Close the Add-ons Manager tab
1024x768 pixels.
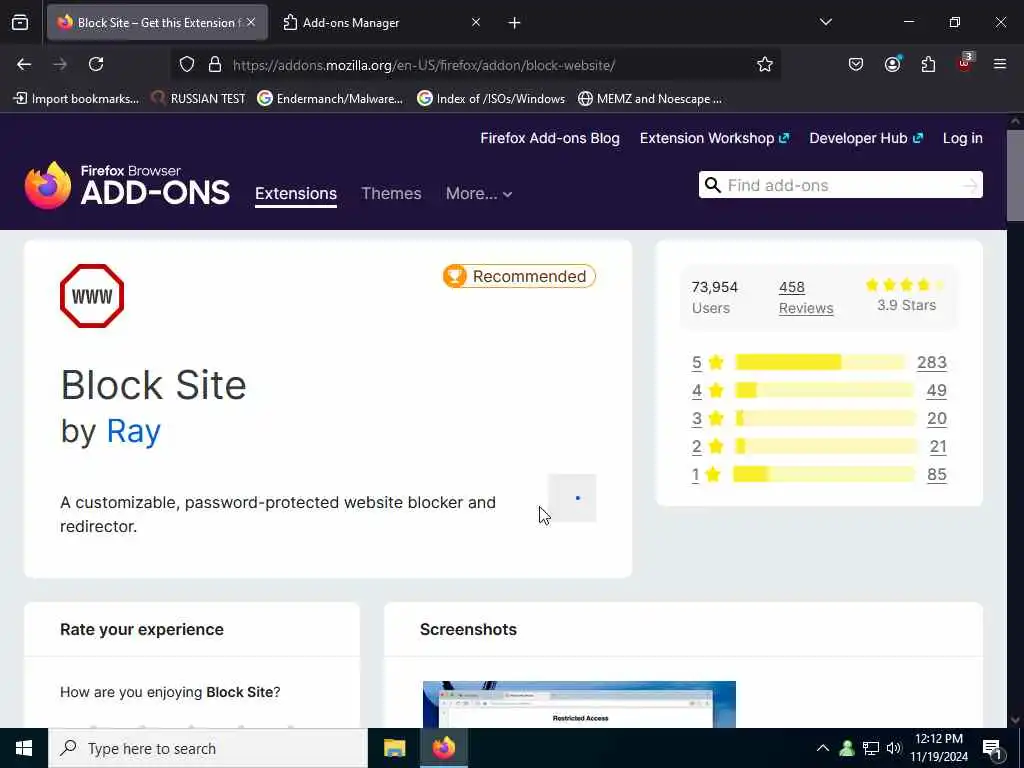476,22
